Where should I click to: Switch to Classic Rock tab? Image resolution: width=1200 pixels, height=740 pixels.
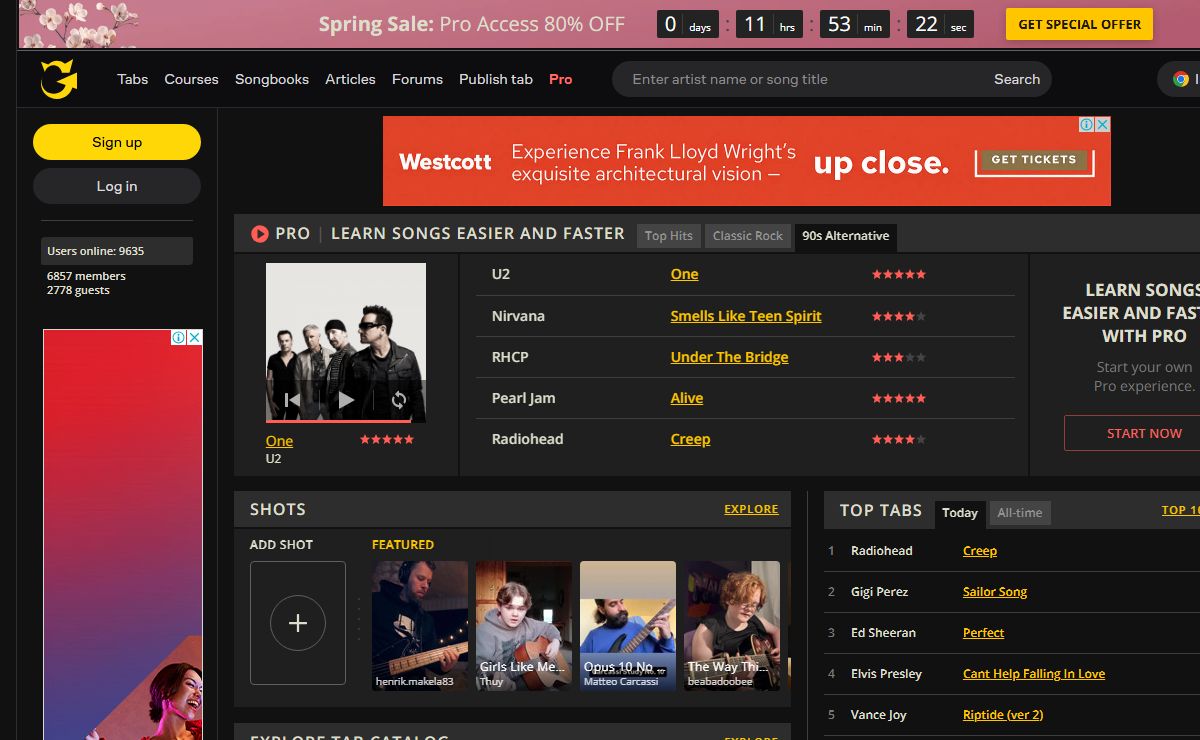748,236
